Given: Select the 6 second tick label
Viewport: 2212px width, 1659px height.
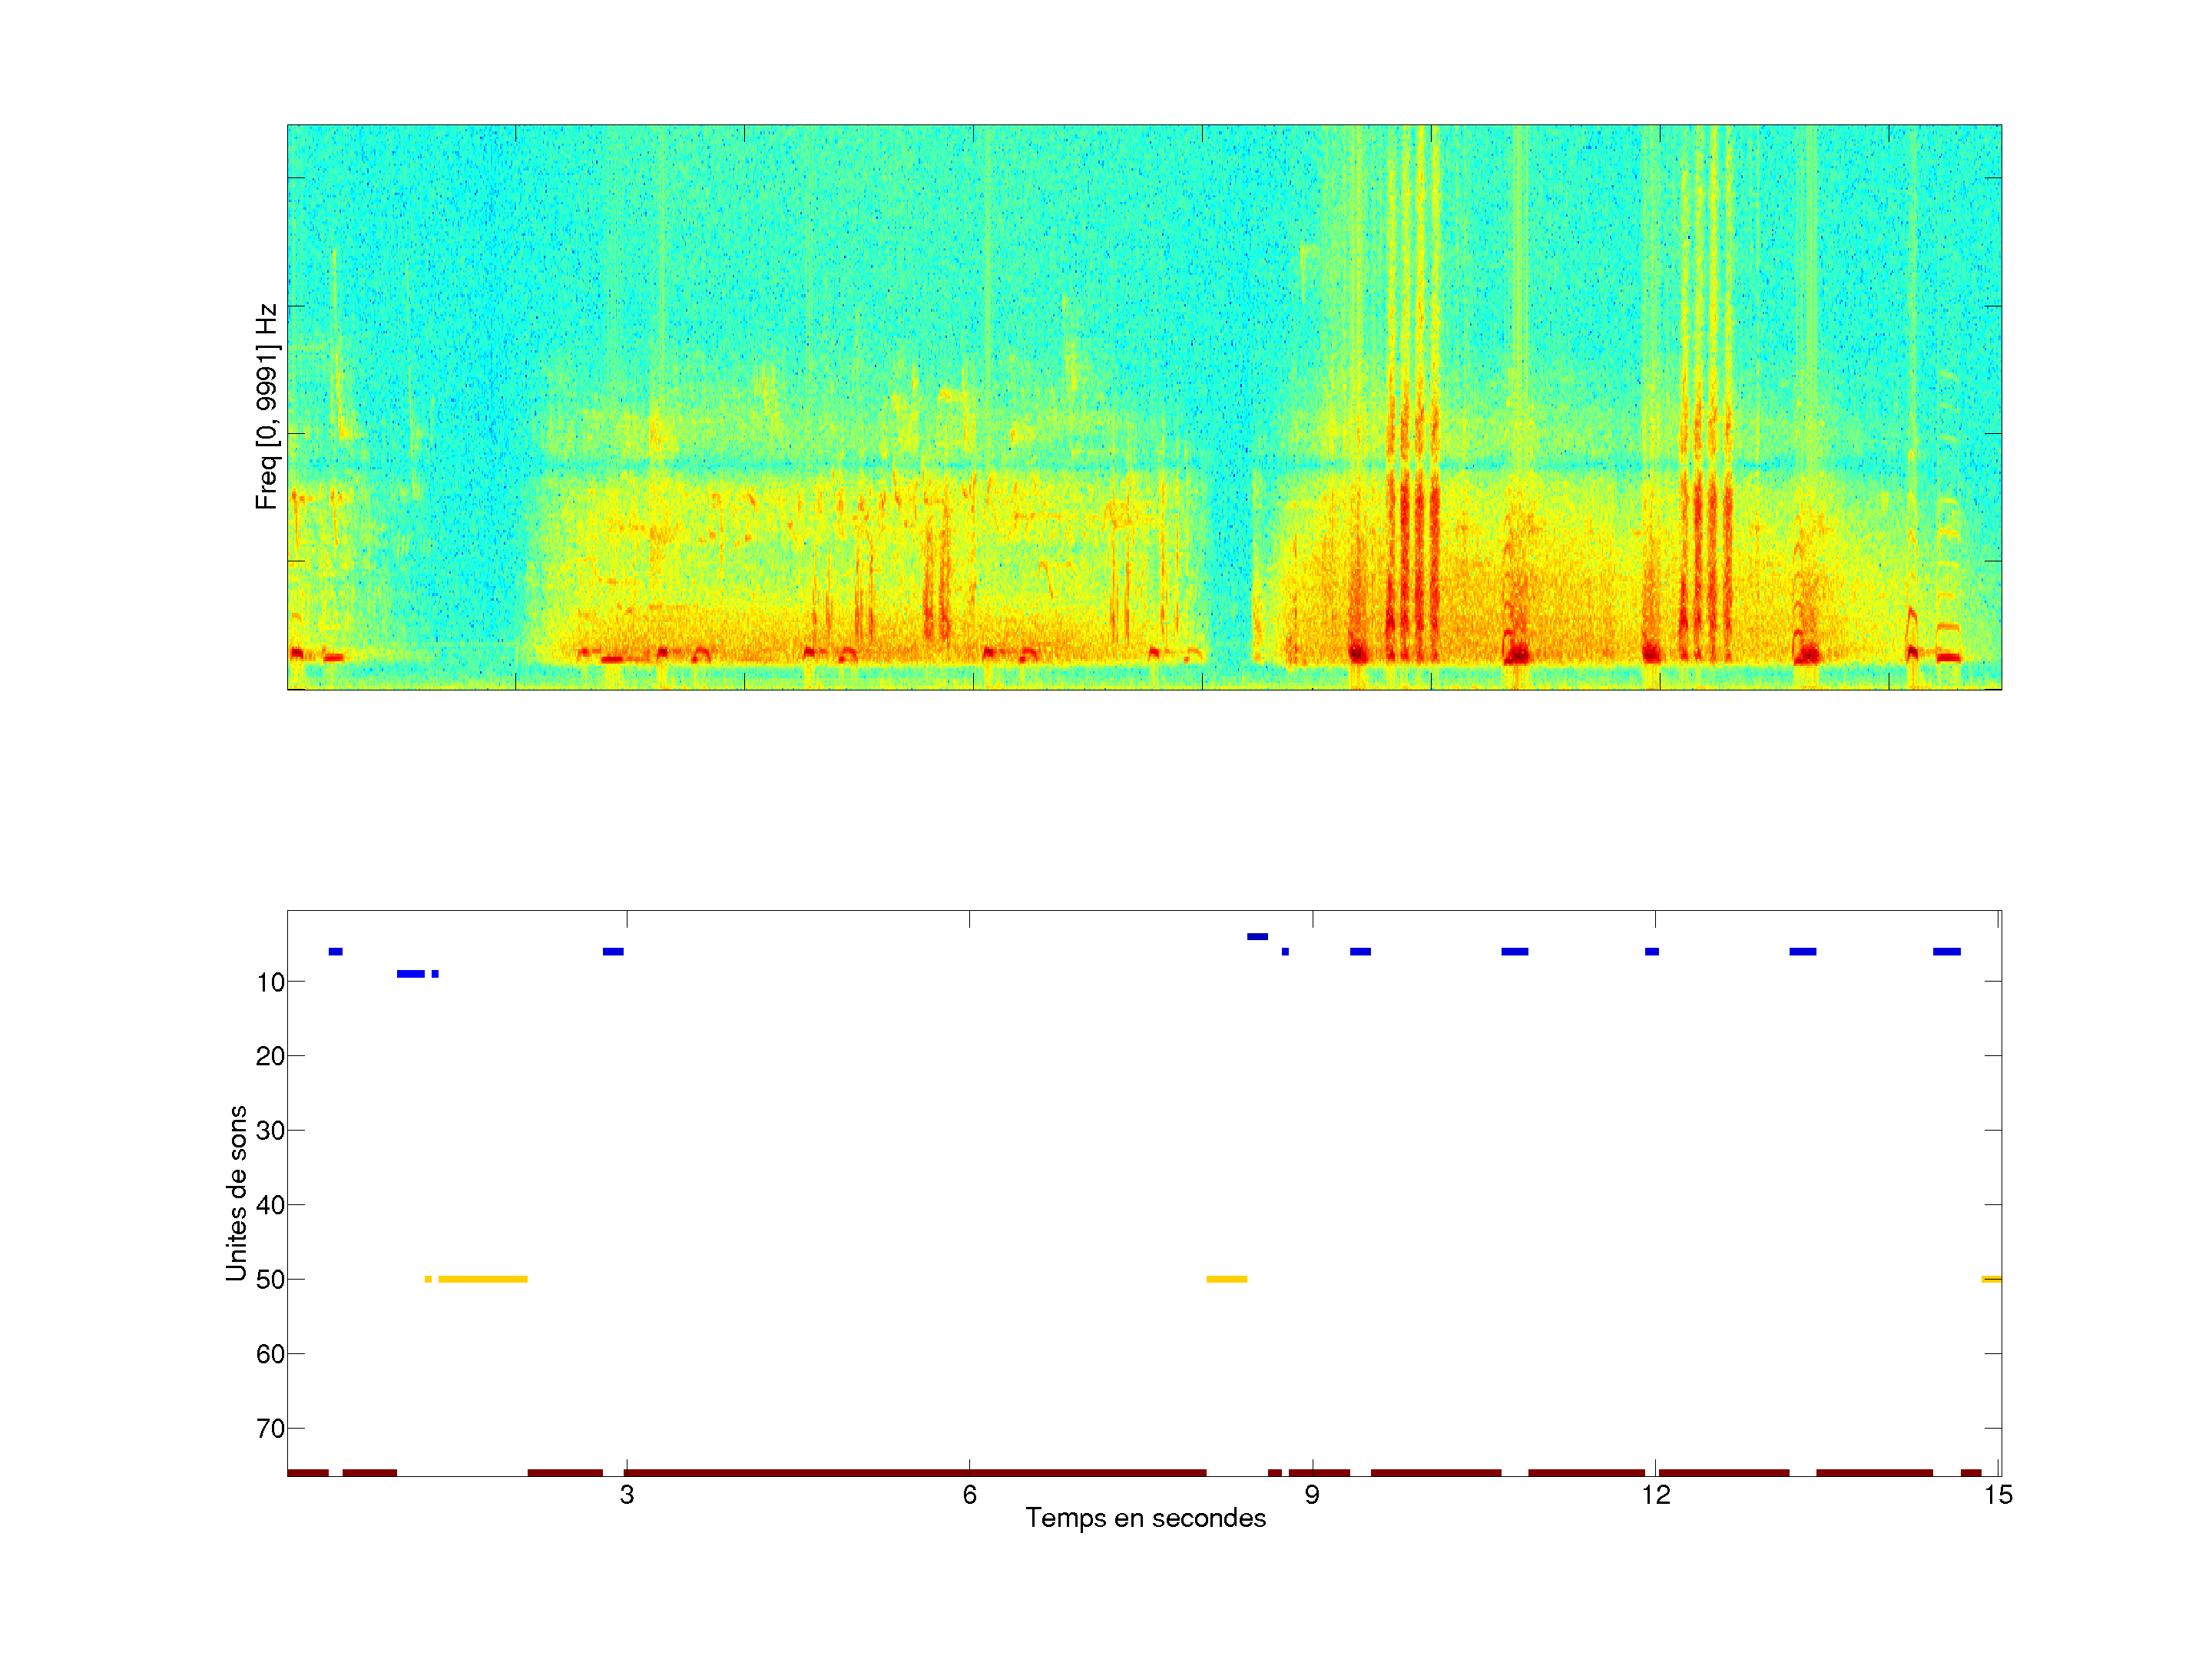Looking at the screenshot, I should coord(969,1495).
